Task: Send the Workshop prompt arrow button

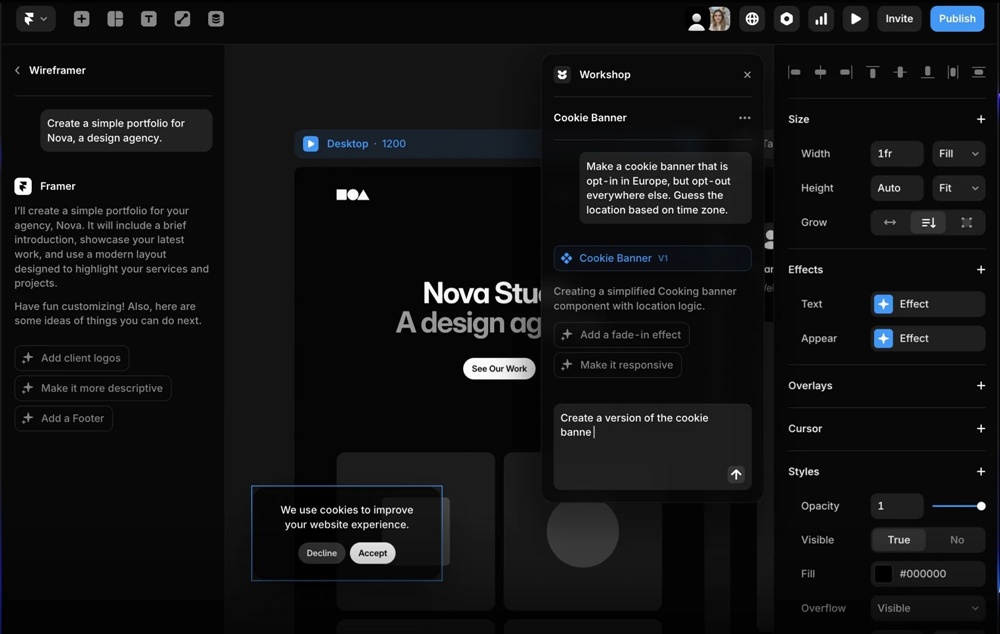Action: [736, 475]
